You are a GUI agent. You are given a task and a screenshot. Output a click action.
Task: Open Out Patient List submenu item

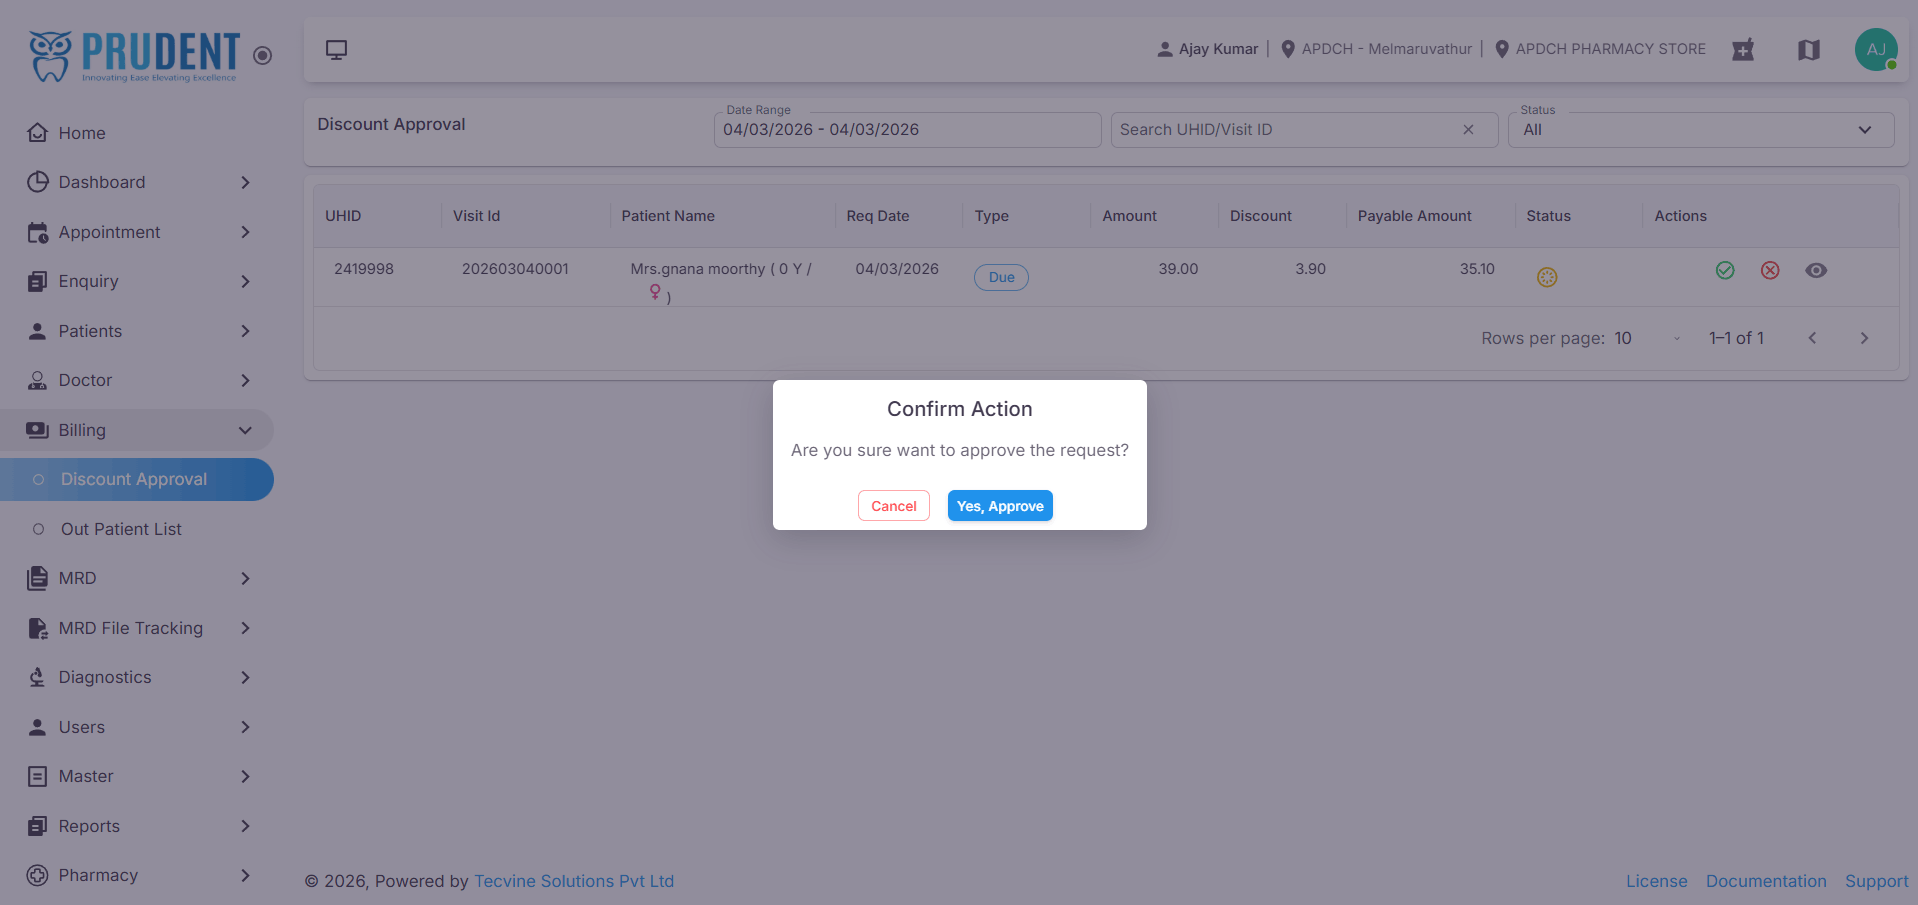137,529
